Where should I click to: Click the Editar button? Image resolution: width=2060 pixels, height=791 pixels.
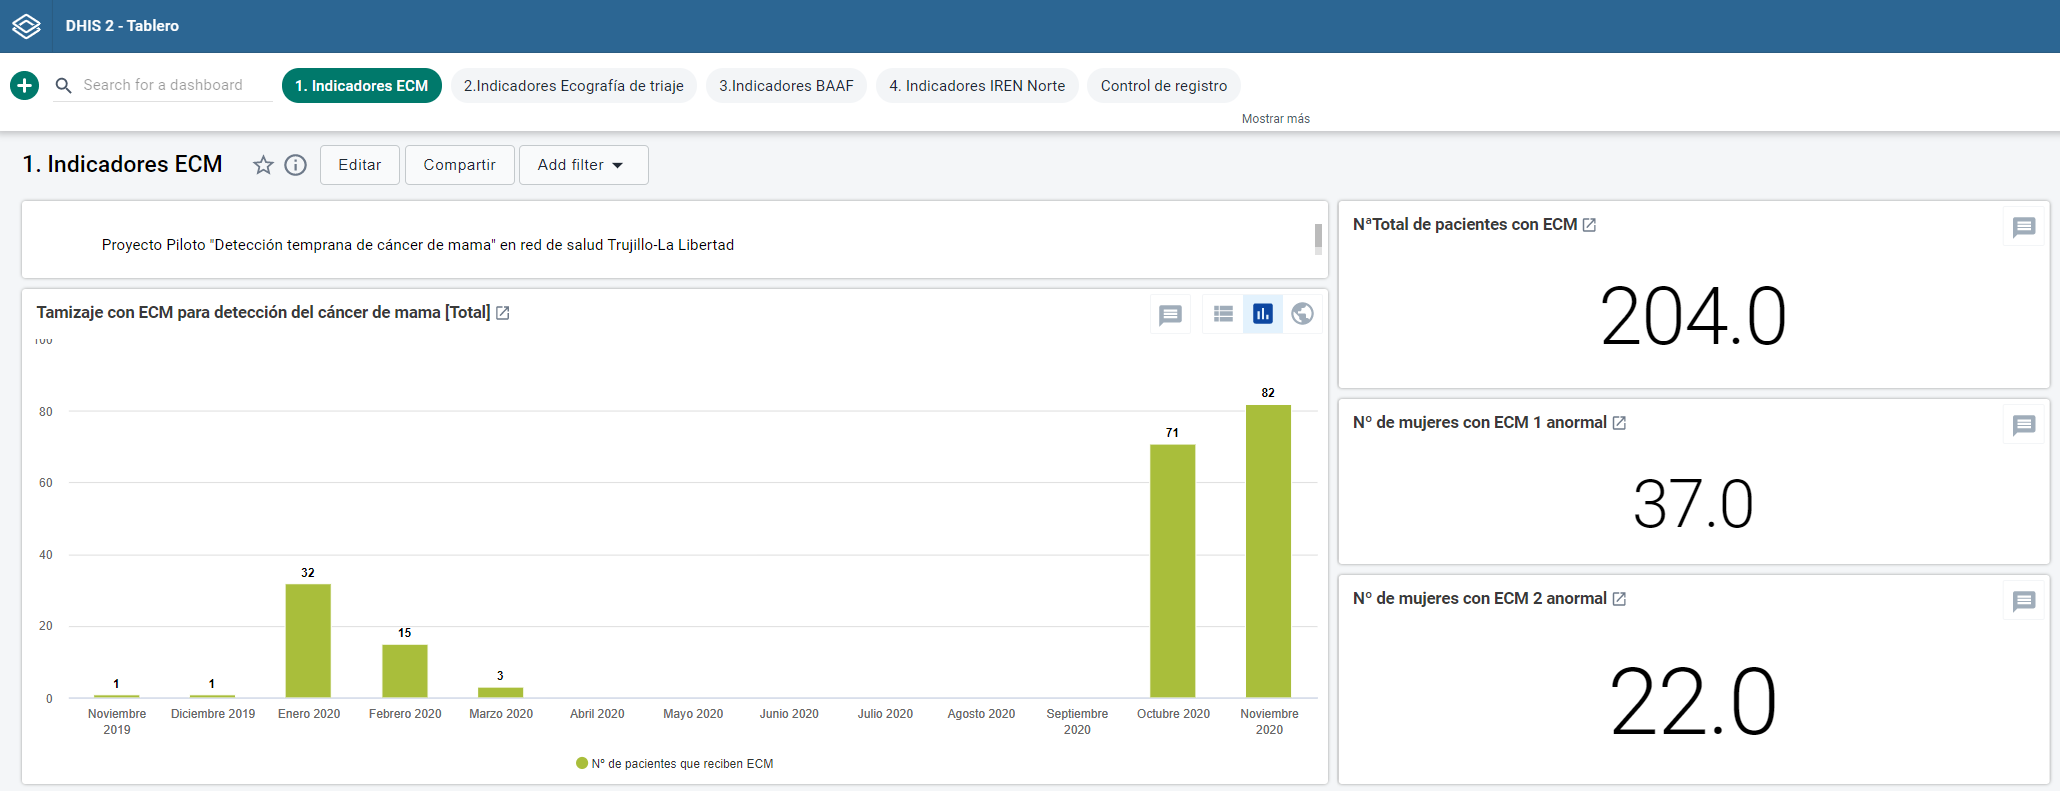point(360,165)
